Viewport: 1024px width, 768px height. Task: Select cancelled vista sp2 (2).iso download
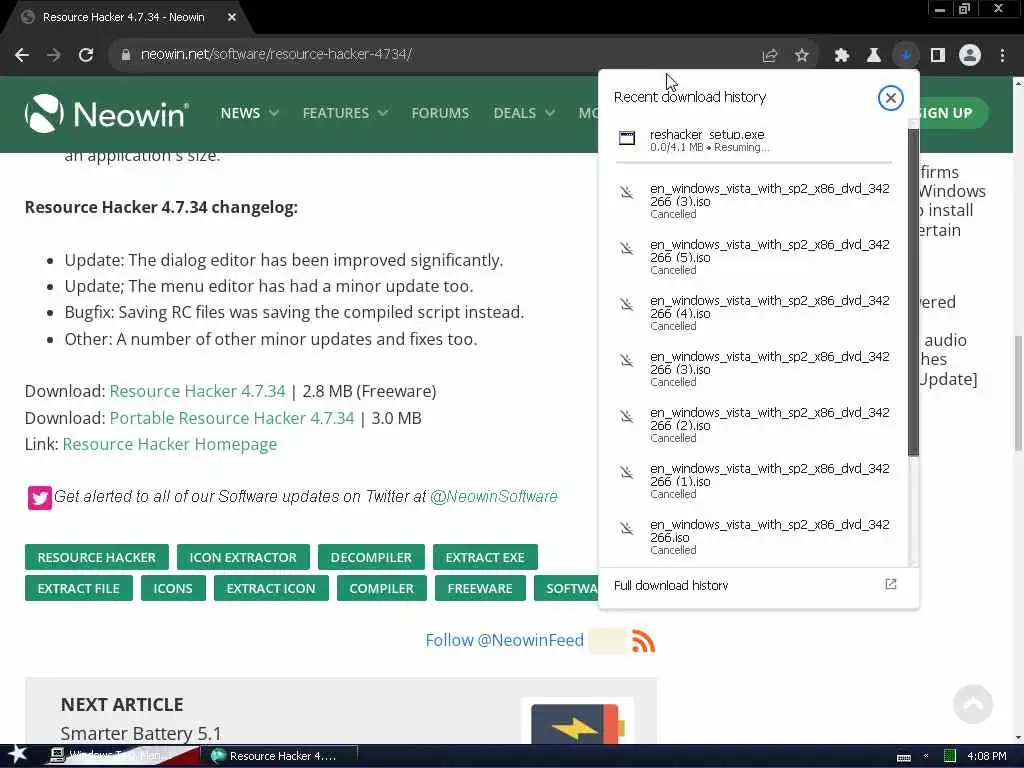[x=754, y=425]
